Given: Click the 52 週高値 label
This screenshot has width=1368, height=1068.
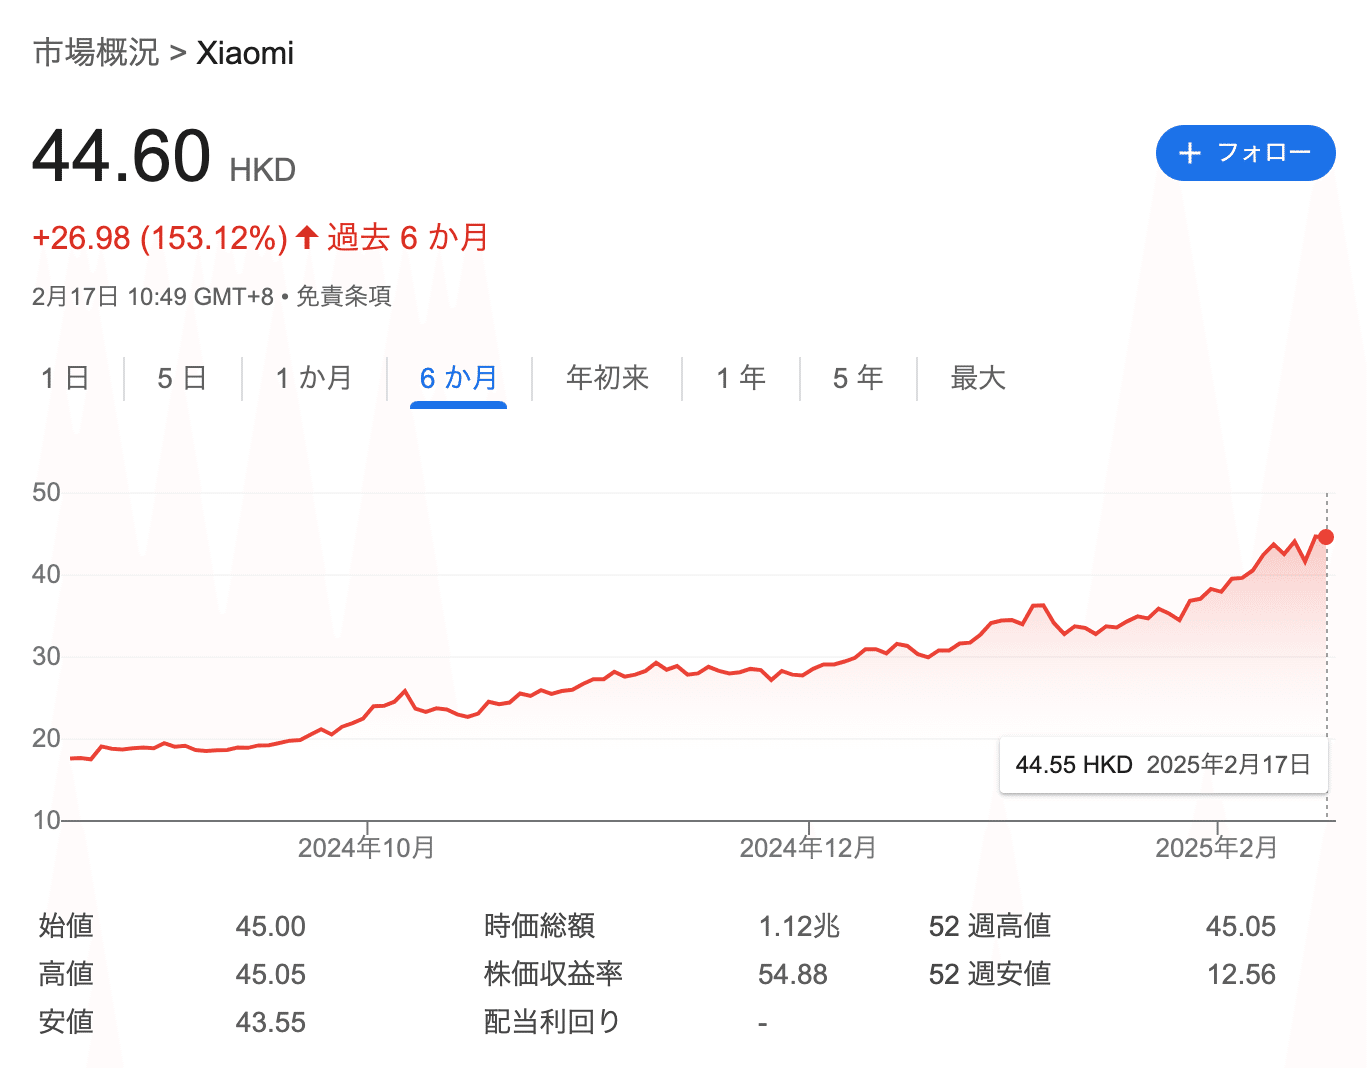Looking at the screenshot, I should [990, 926].
